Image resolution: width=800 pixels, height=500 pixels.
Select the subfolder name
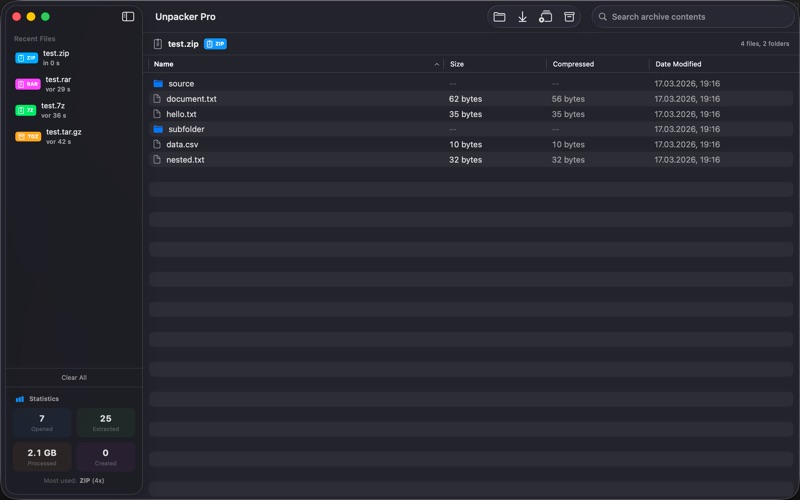tap(186, 129)
